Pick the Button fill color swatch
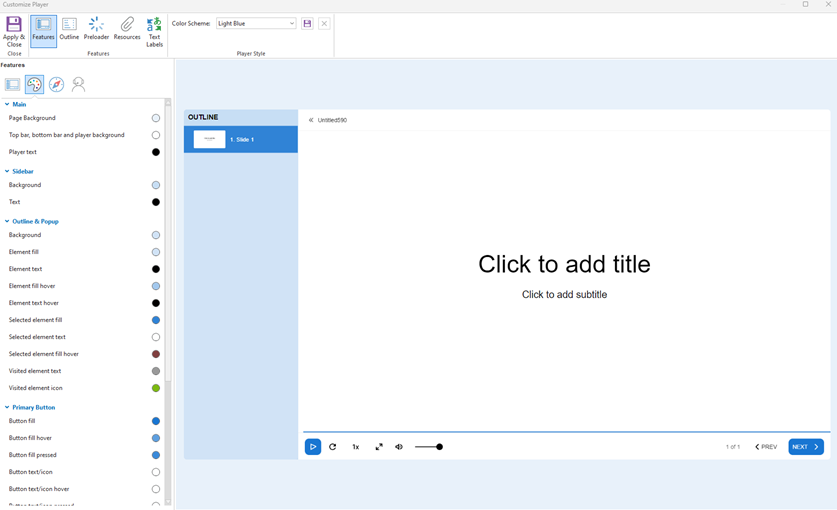 click(x=156, y=421)
